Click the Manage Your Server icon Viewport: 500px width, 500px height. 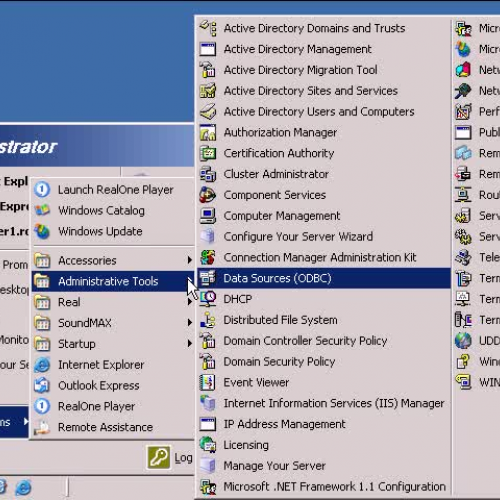pos(208,466)
